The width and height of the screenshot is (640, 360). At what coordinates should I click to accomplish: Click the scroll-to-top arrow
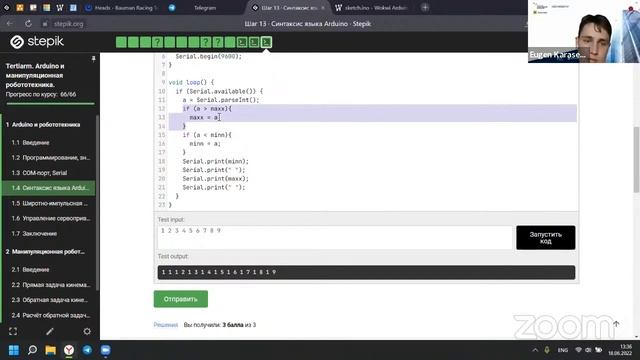616,324
